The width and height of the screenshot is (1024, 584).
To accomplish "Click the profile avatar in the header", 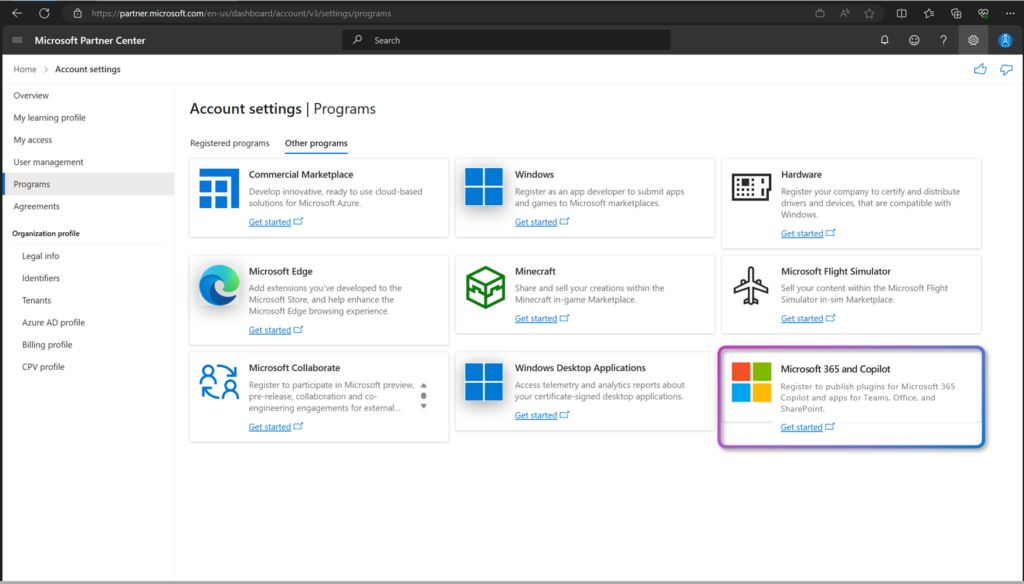I will click(x=1004, y=40).
